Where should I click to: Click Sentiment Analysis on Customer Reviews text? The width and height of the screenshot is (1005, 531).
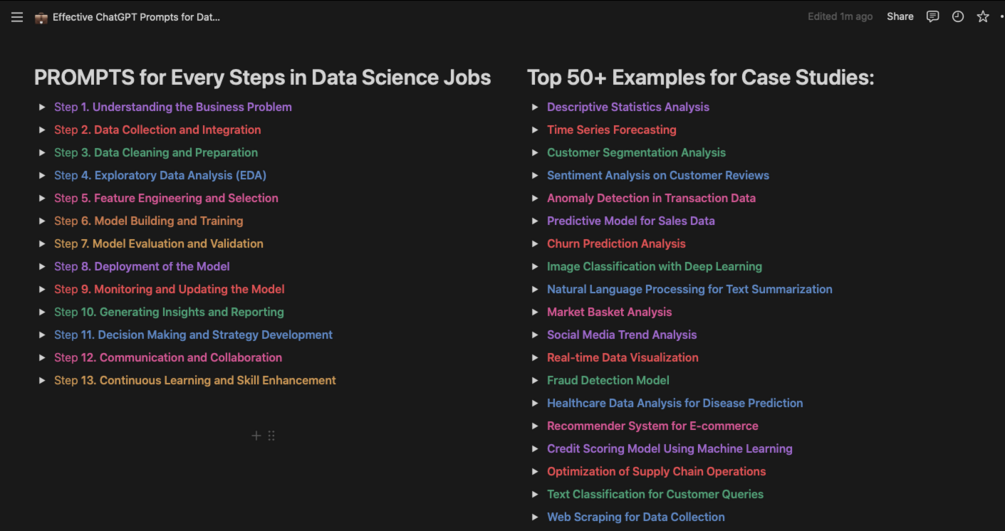(x=657, y=175)
